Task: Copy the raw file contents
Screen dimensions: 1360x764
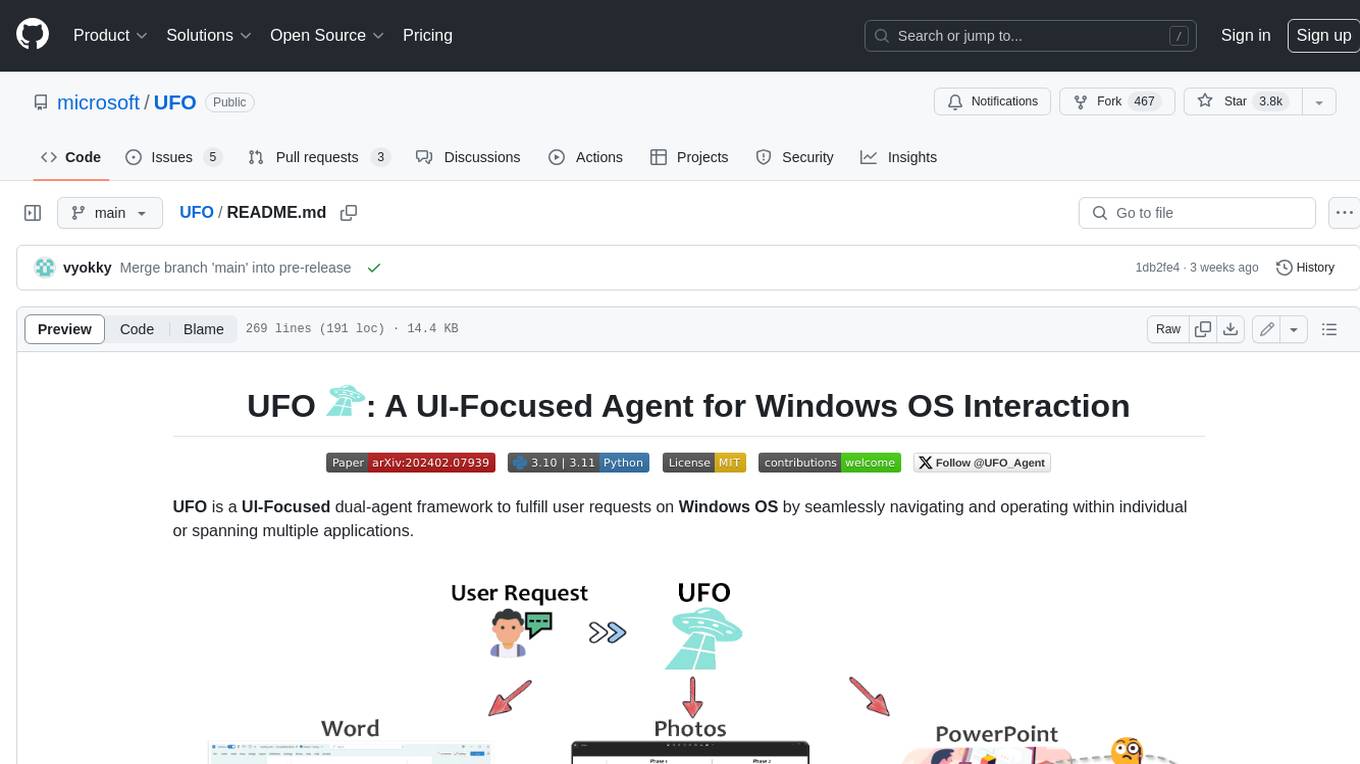Action: point(1203,329)
